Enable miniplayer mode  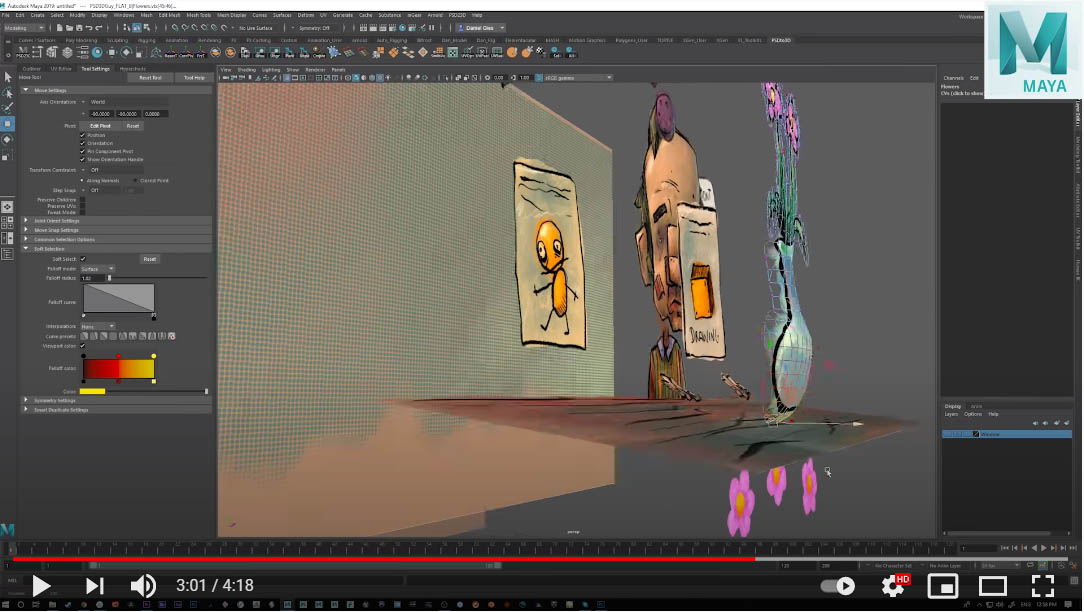943,586
